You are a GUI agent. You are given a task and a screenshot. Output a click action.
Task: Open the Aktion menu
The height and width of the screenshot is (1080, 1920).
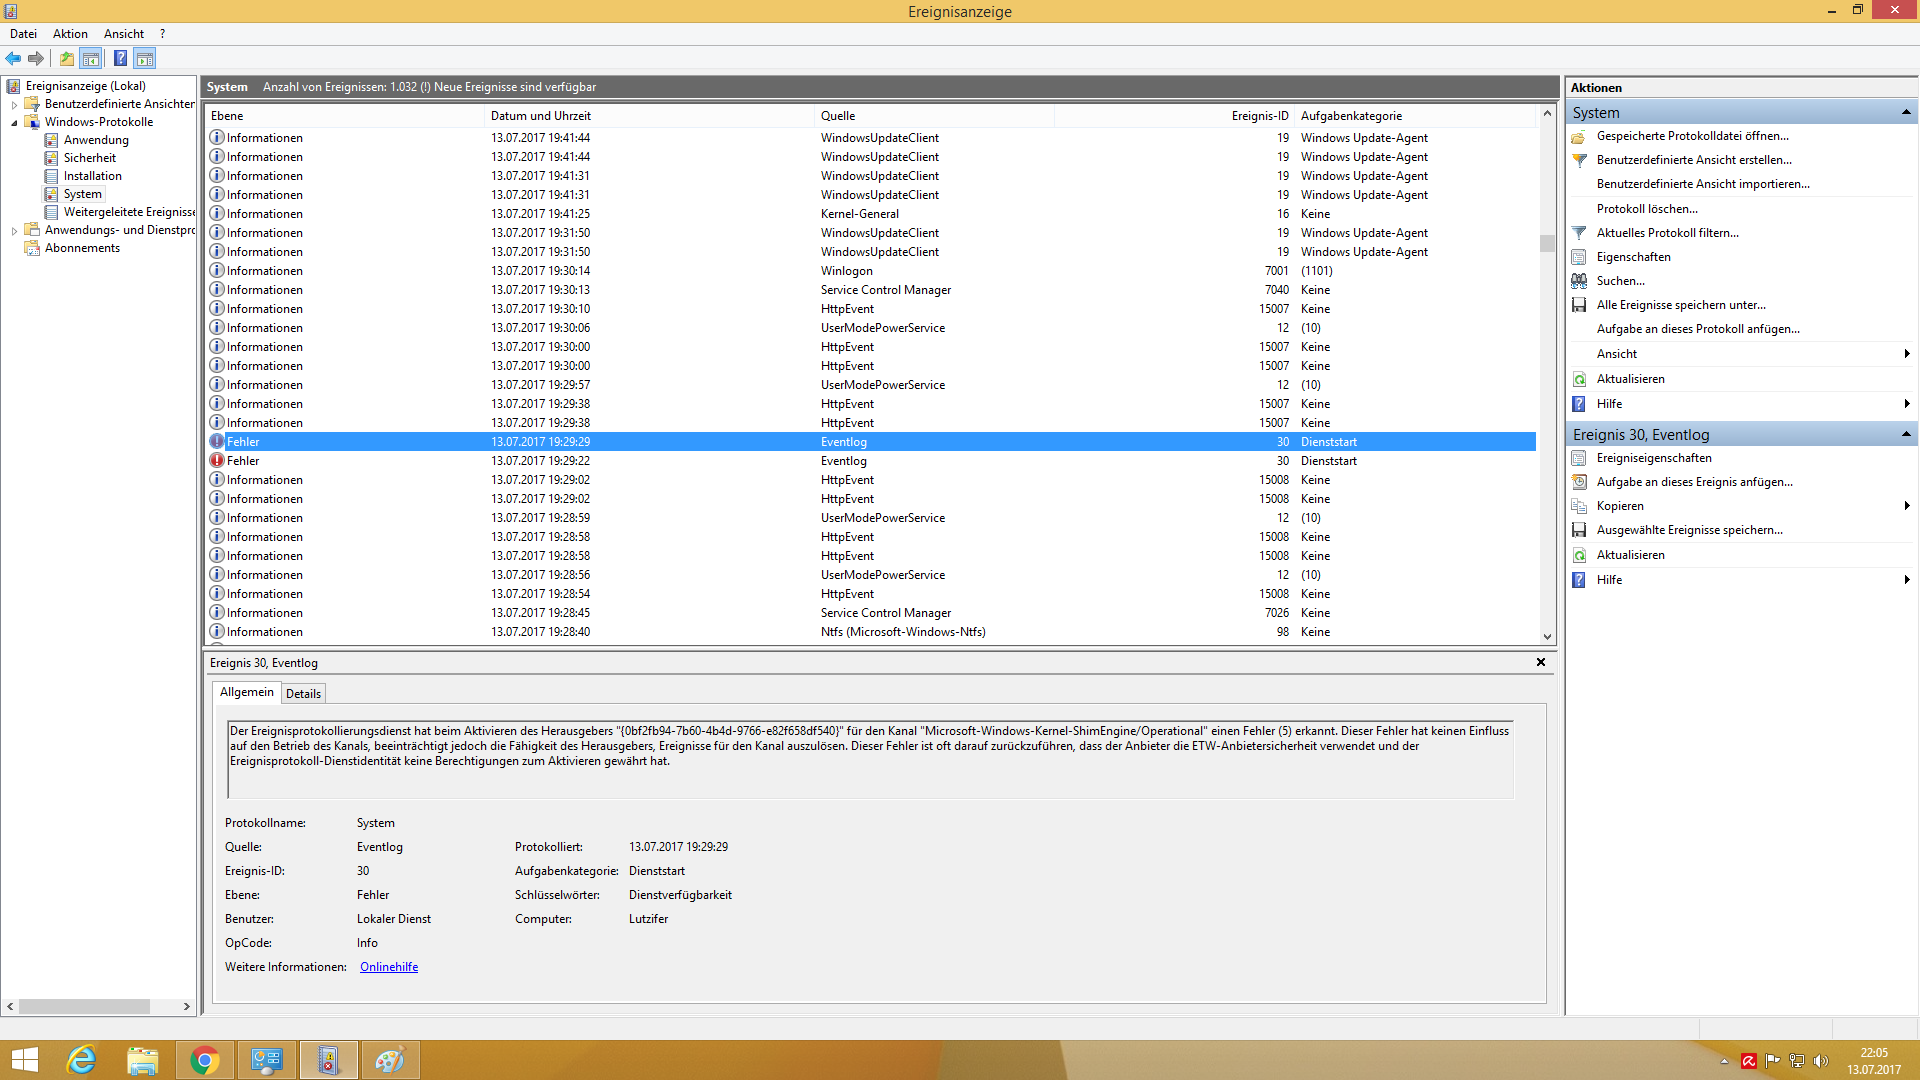[70, 34]
